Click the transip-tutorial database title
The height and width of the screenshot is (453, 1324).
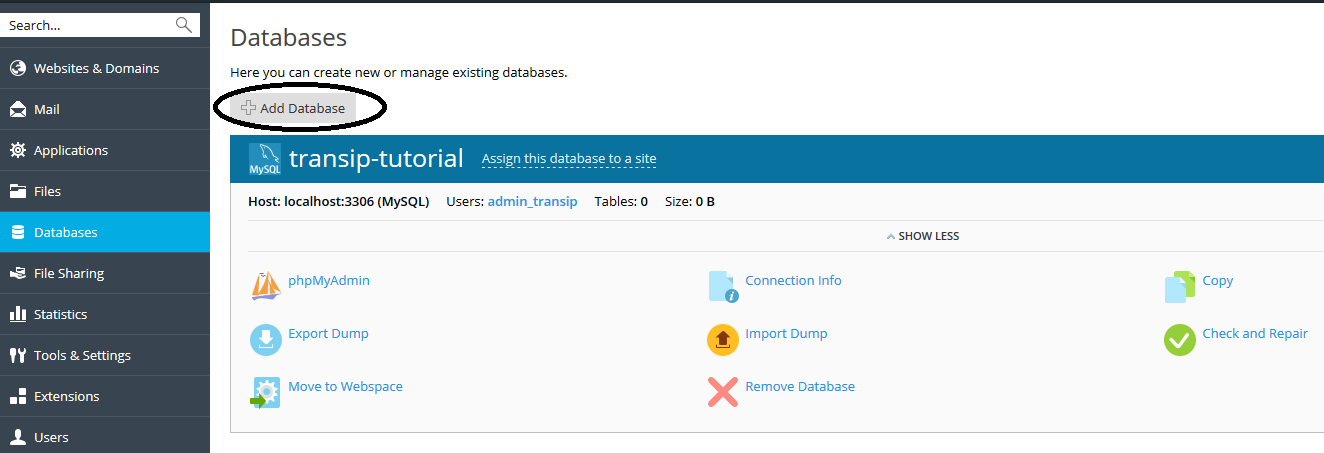pyautogui.click(x=376, y=158)
